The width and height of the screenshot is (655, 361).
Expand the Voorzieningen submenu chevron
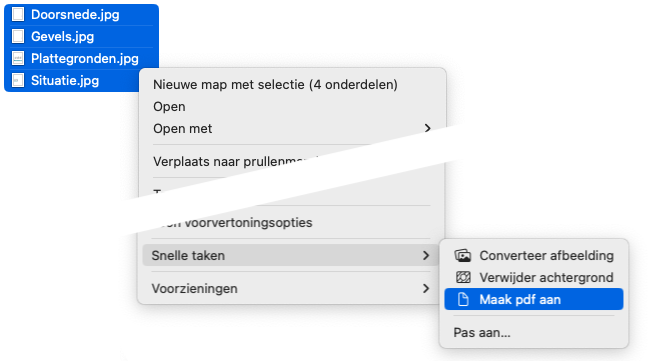[426, 288]
